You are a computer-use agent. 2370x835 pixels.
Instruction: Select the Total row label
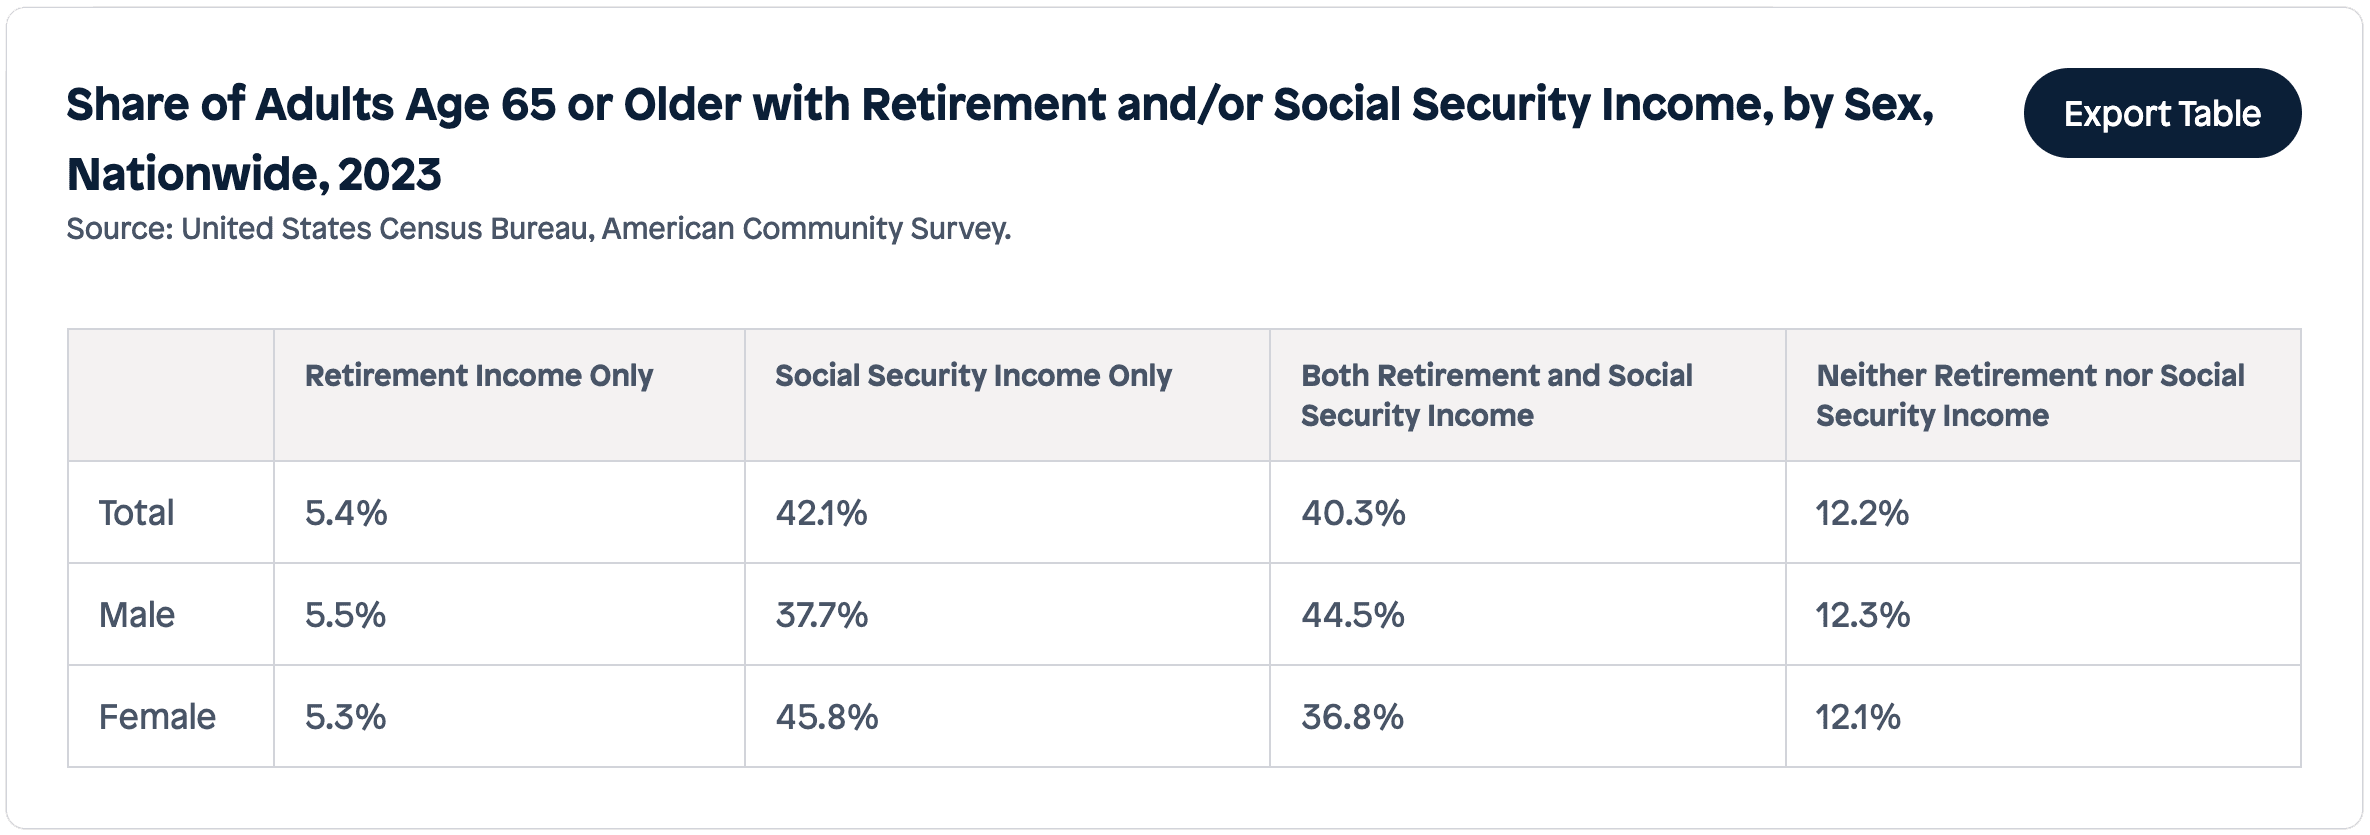pyautogui.click(x=137, y=513)
